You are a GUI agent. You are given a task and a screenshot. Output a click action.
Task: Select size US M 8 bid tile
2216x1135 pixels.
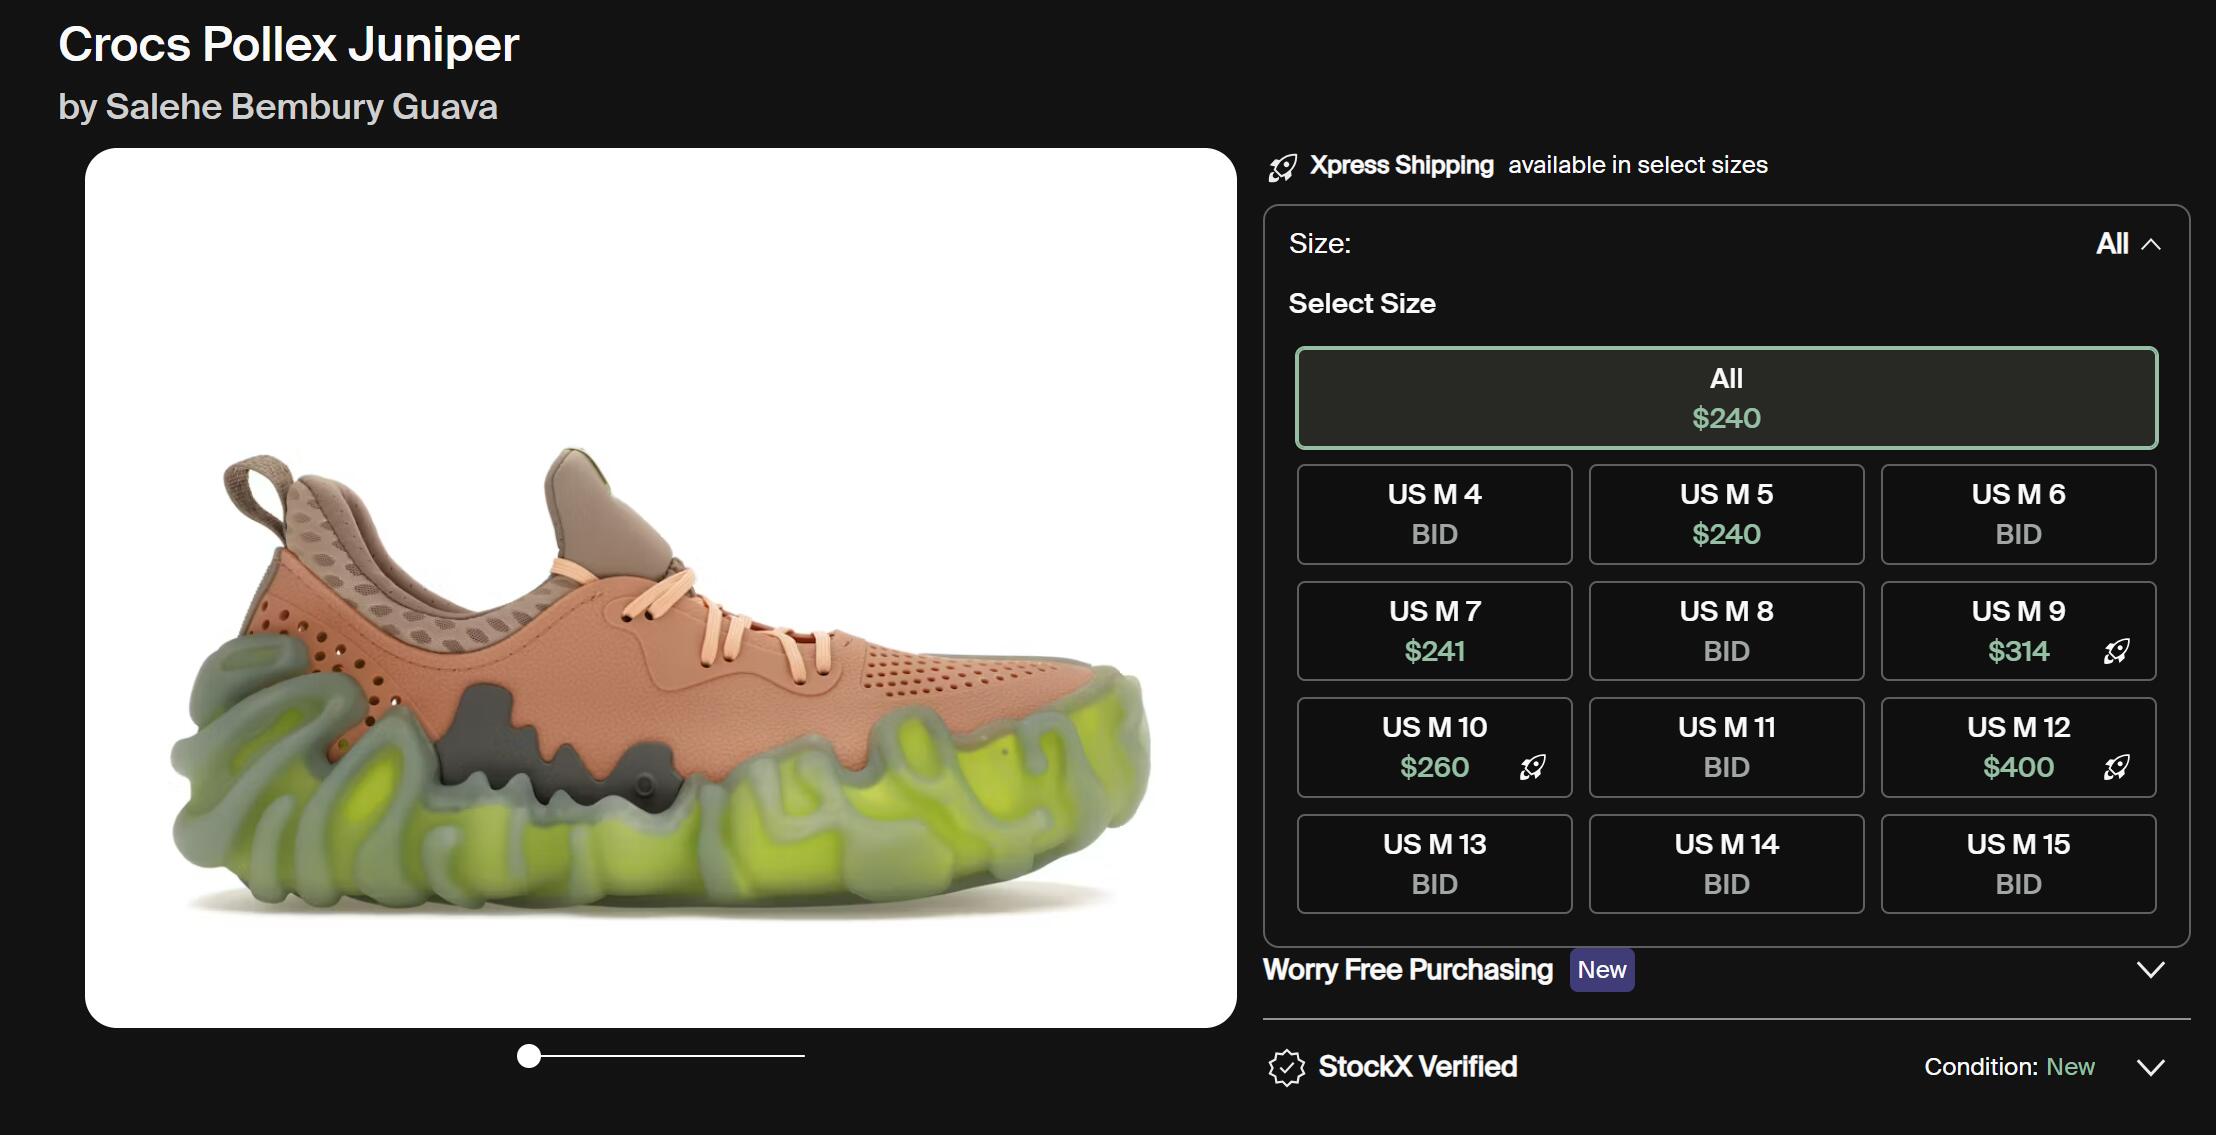click(x=1726, y=631)
